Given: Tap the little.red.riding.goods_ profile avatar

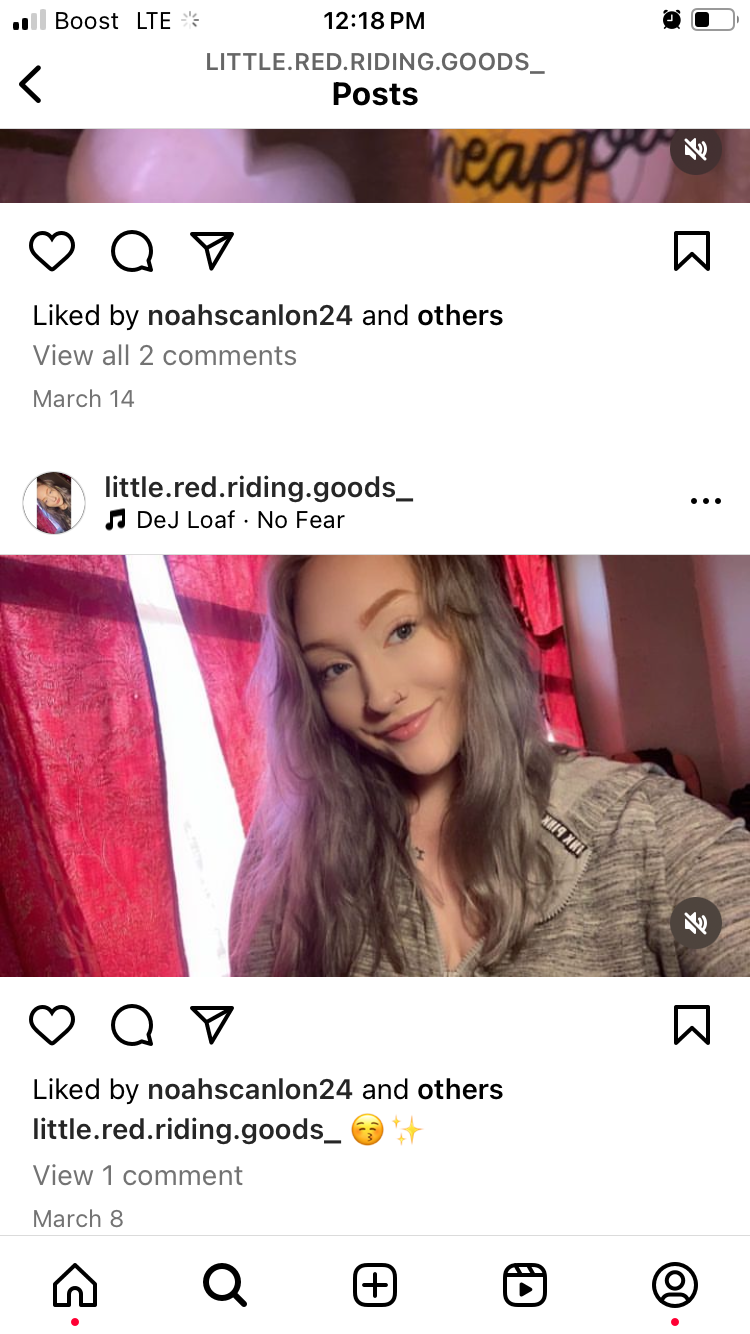Looking at the screenshot, I should point(54,503).
